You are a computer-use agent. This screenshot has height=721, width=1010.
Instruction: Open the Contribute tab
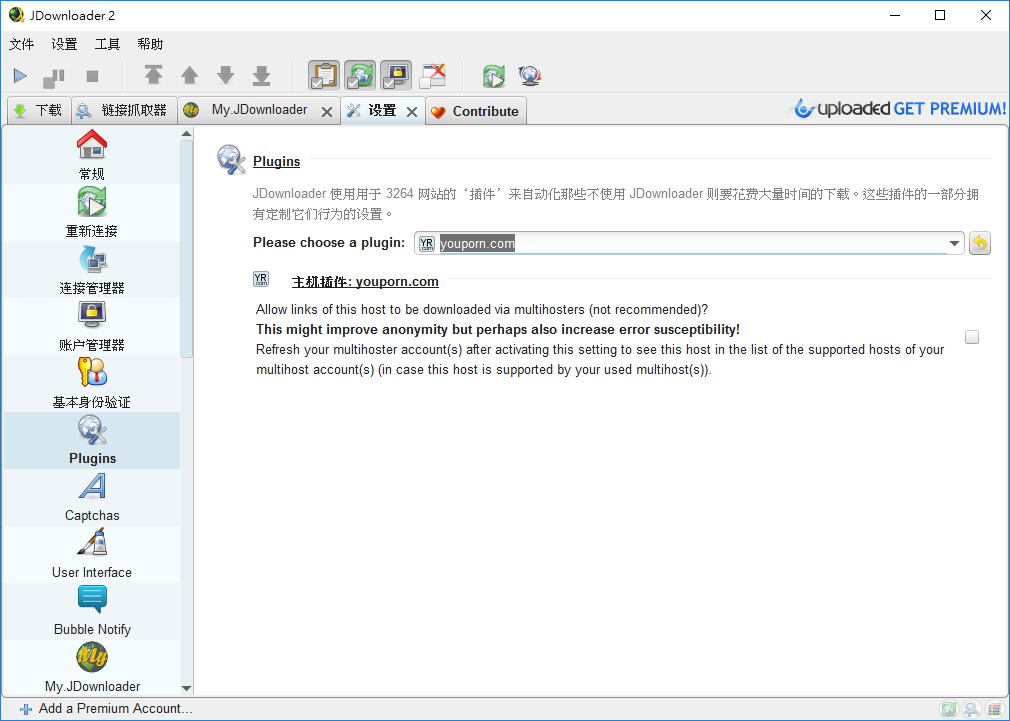tap(476, 111)
